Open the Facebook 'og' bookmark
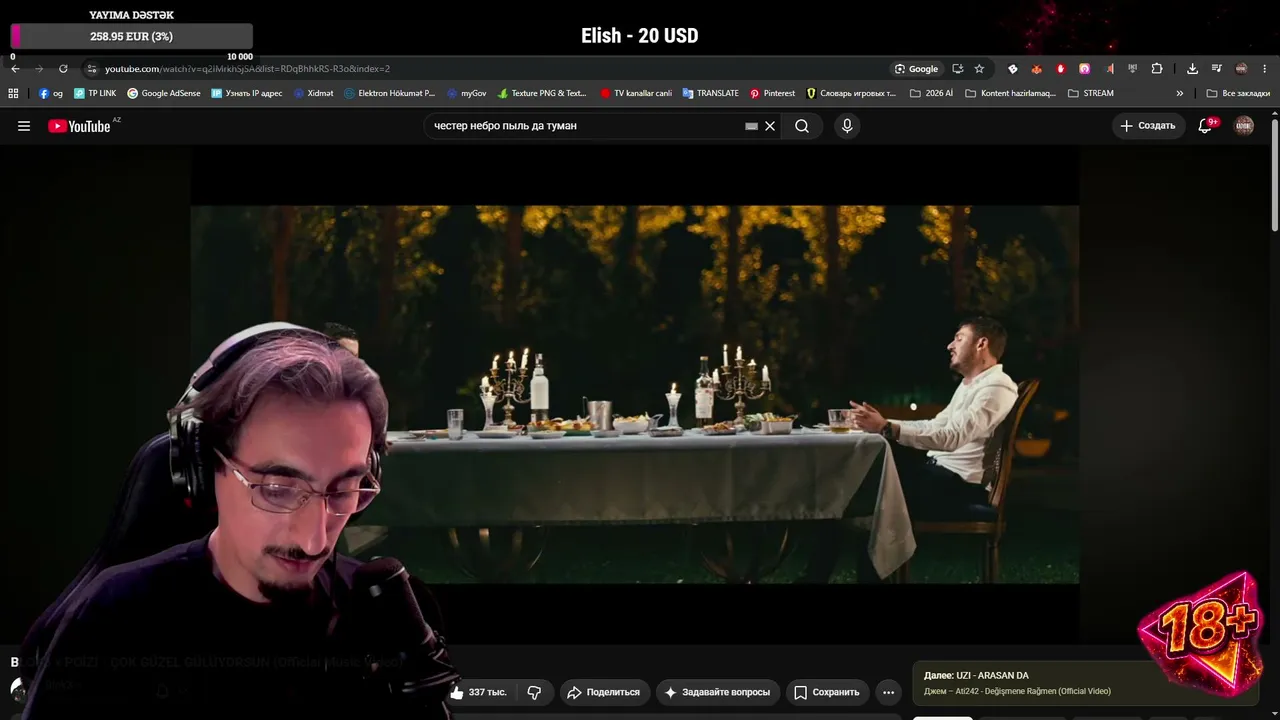This screenshot has width=1280, height=720. coord(51,93)
